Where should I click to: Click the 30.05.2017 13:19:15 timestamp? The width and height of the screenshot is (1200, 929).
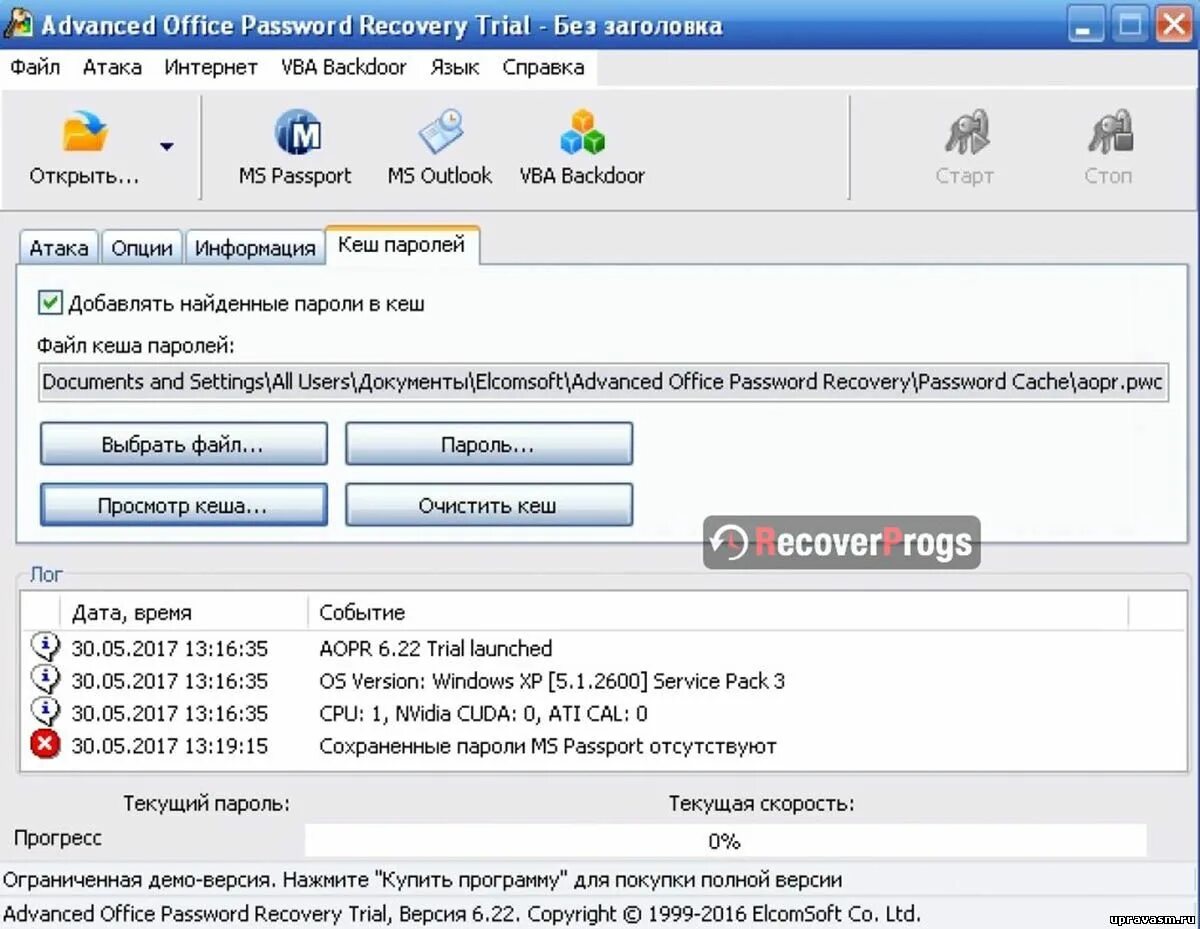point(170,746)
